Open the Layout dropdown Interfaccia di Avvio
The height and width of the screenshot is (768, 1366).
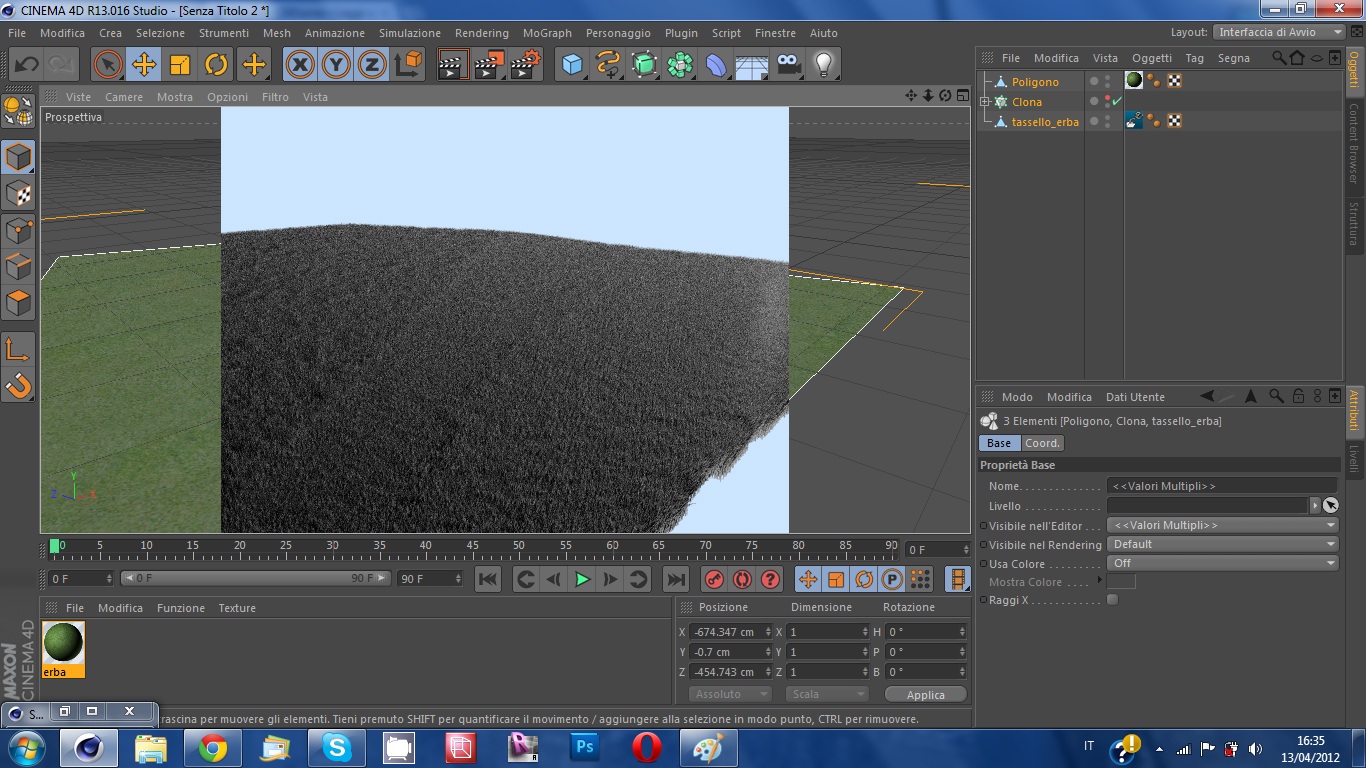click(x=1279, y=32)
